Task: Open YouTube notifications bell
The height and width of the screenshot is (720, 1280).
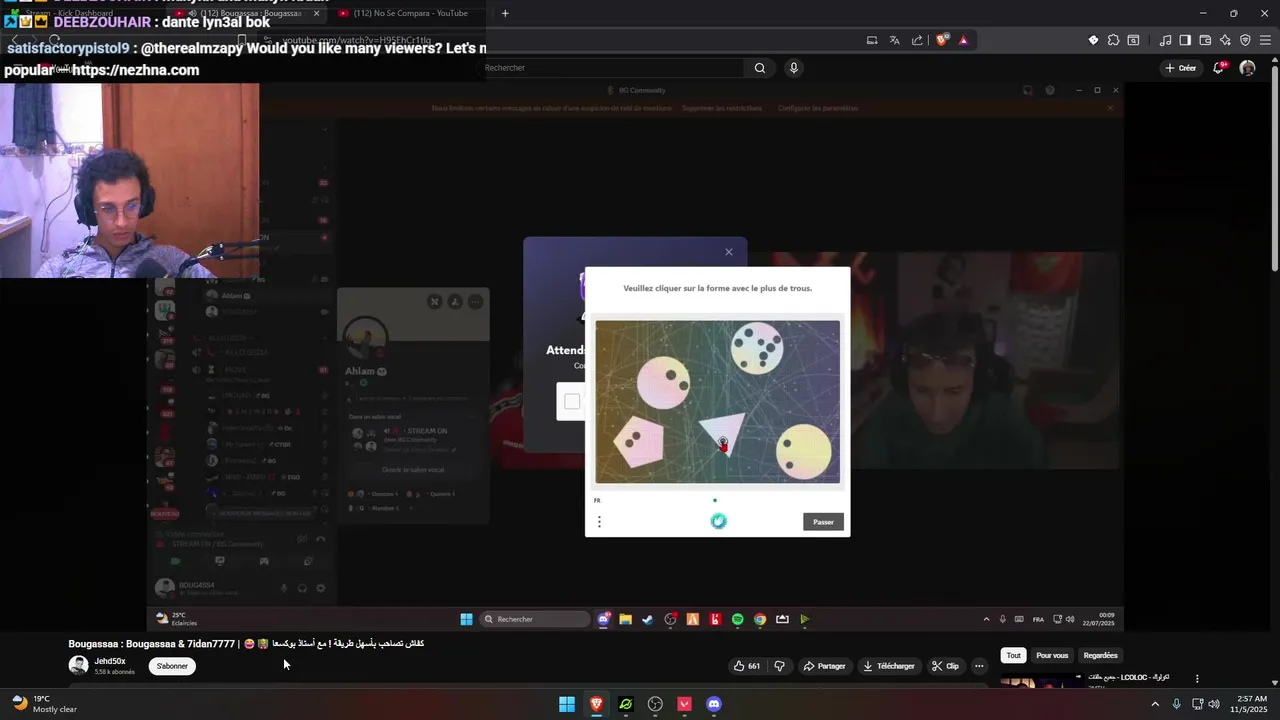Action: click(1219, 68)
